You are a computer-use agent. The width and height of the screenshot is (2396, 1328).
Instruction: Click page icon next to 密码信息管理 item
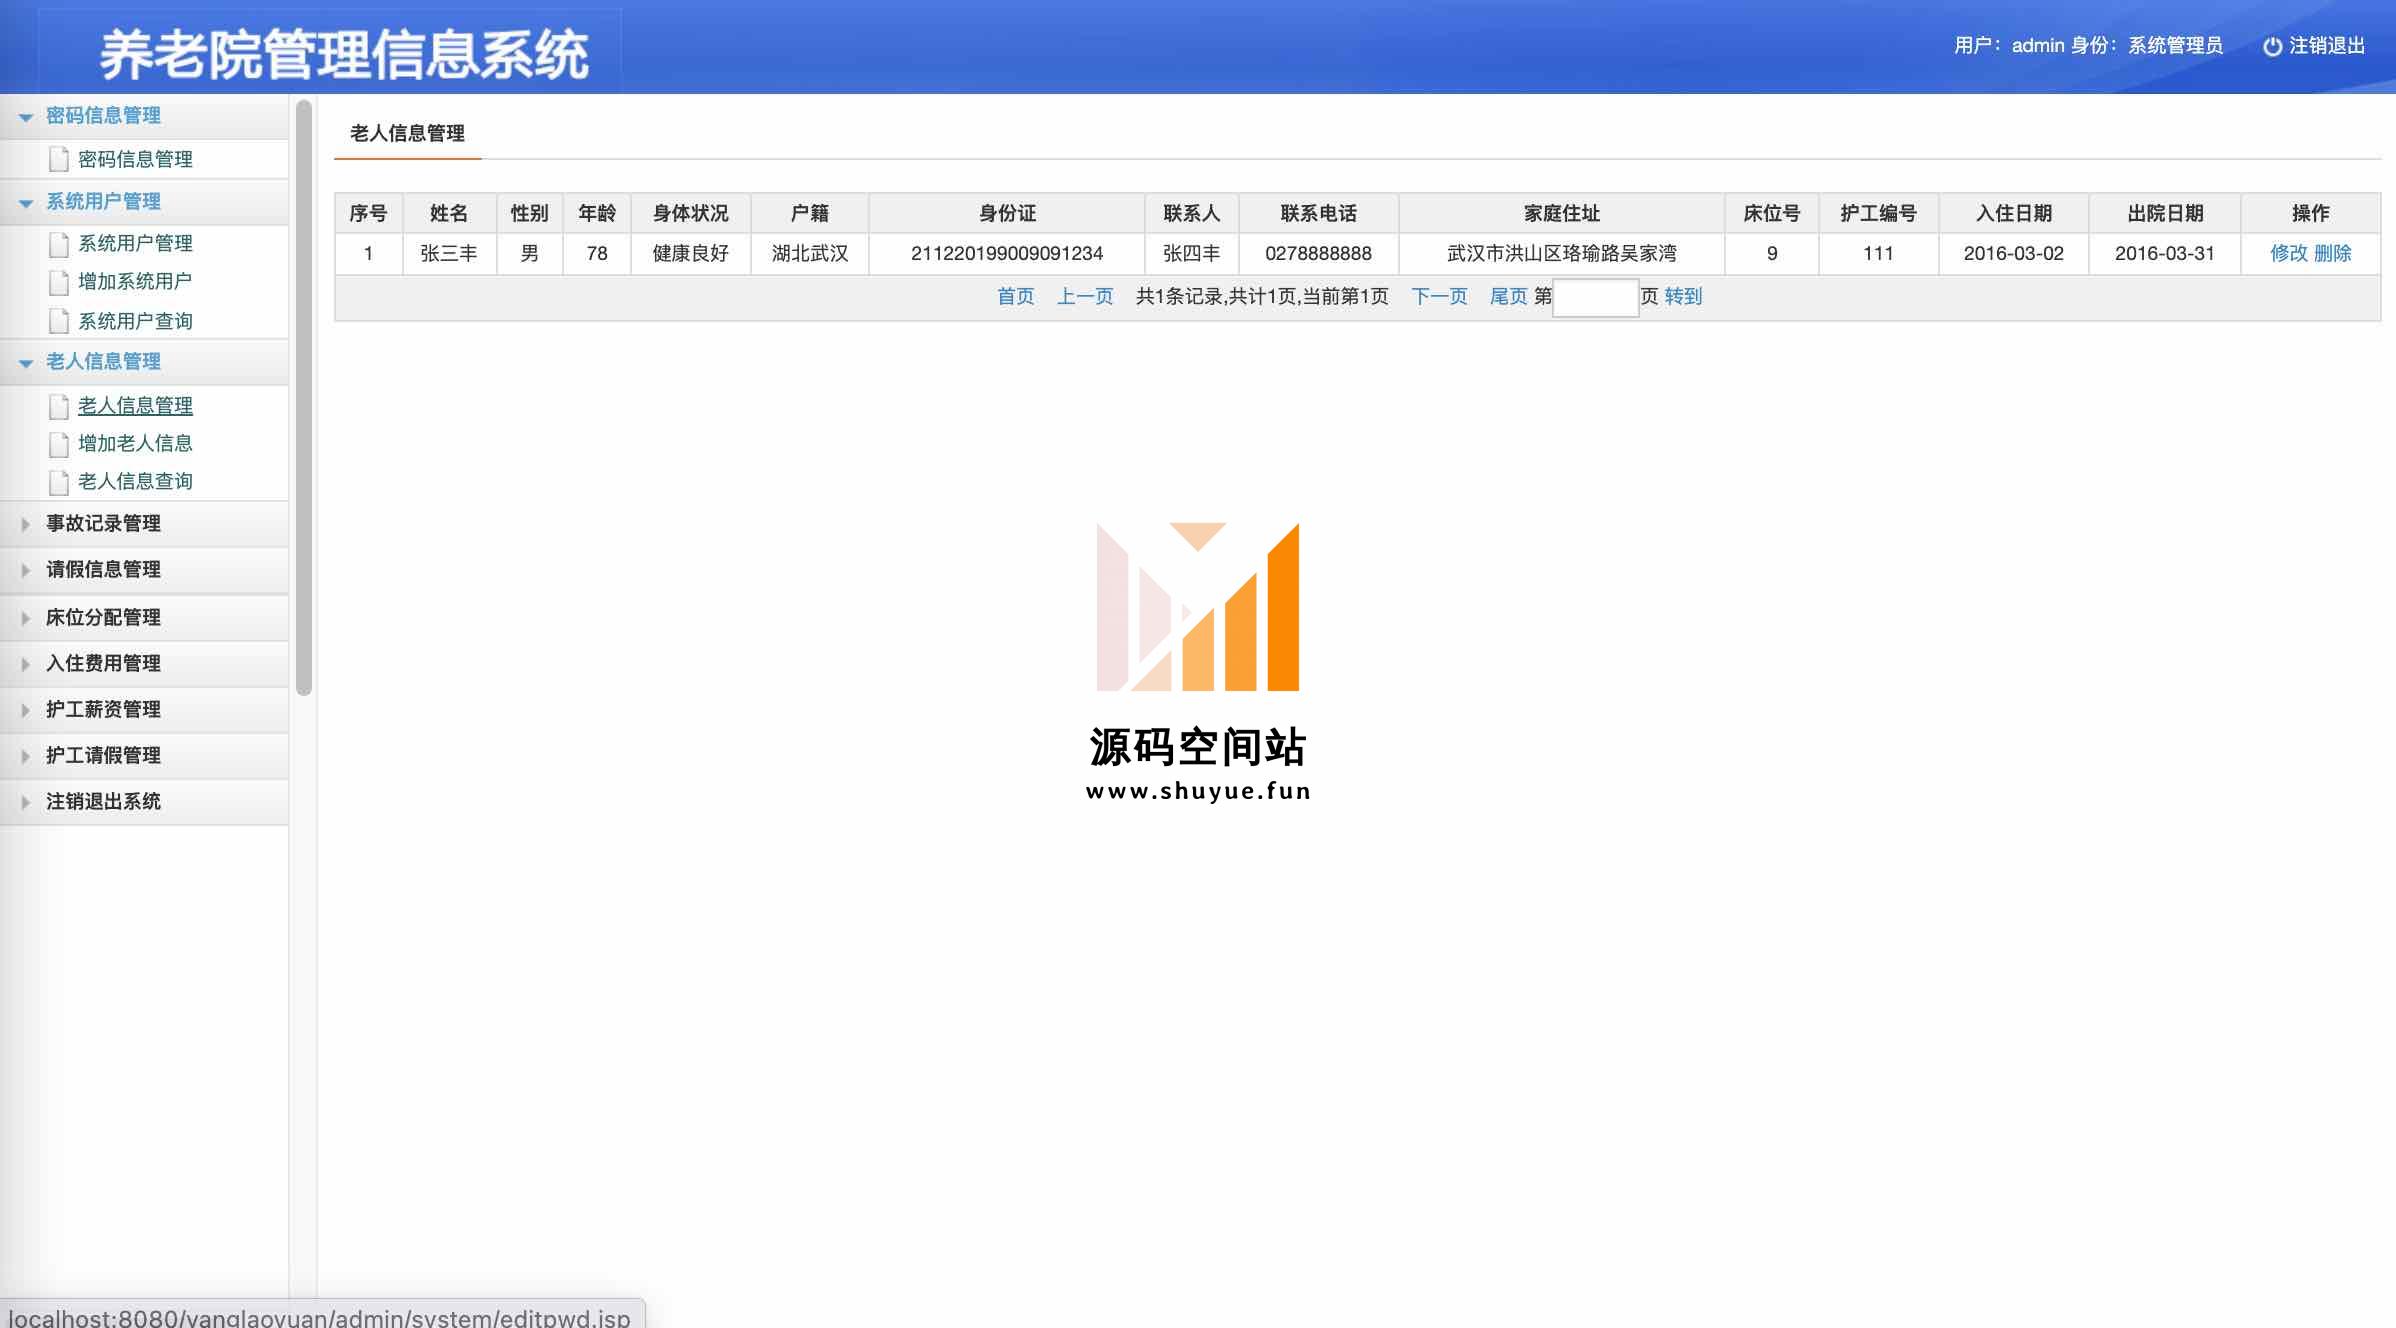(59, 159)
